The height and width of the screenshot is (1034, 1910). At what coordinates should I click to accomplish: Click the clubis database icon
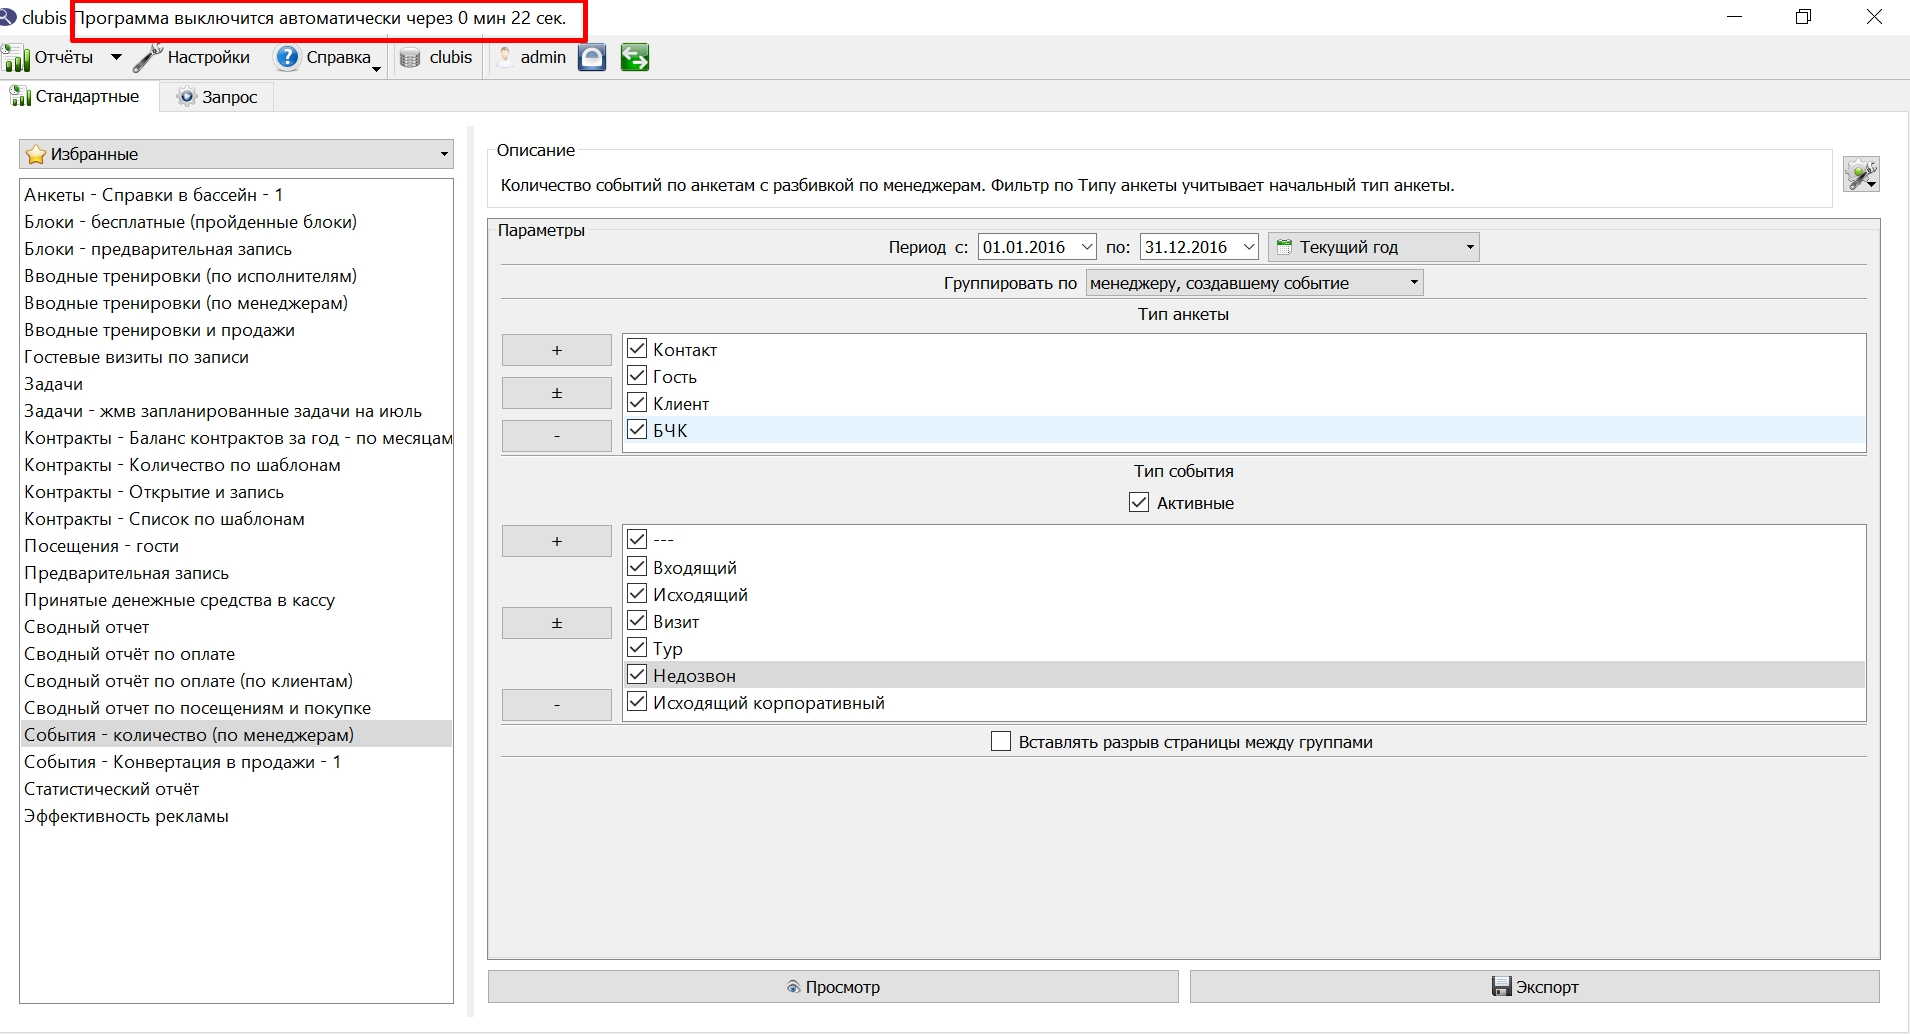tap(410, 58)
